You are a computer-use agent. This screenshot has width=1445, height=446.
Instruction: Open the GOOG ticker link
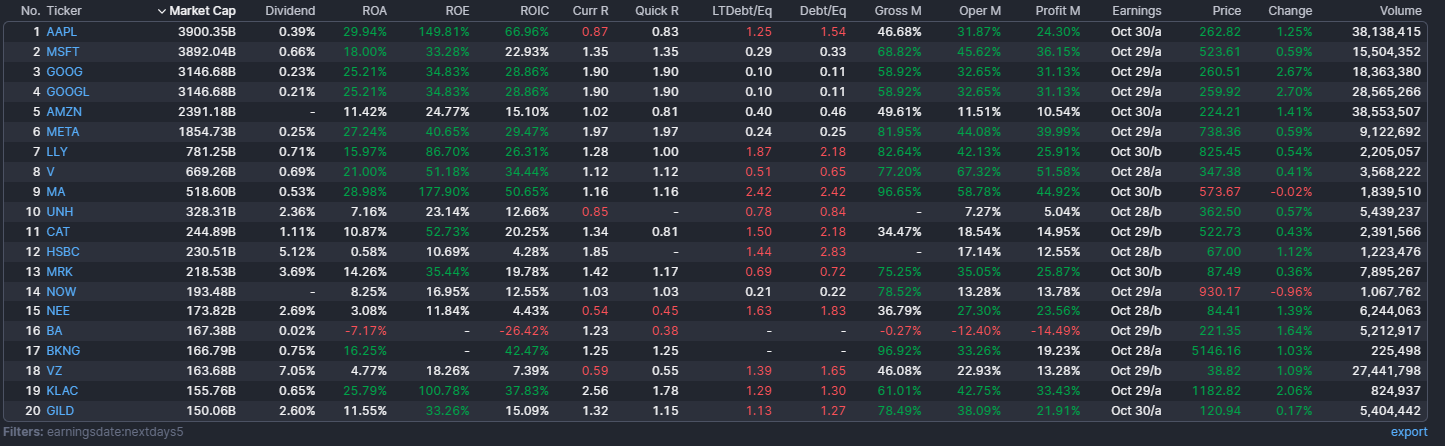coord(64,72)
